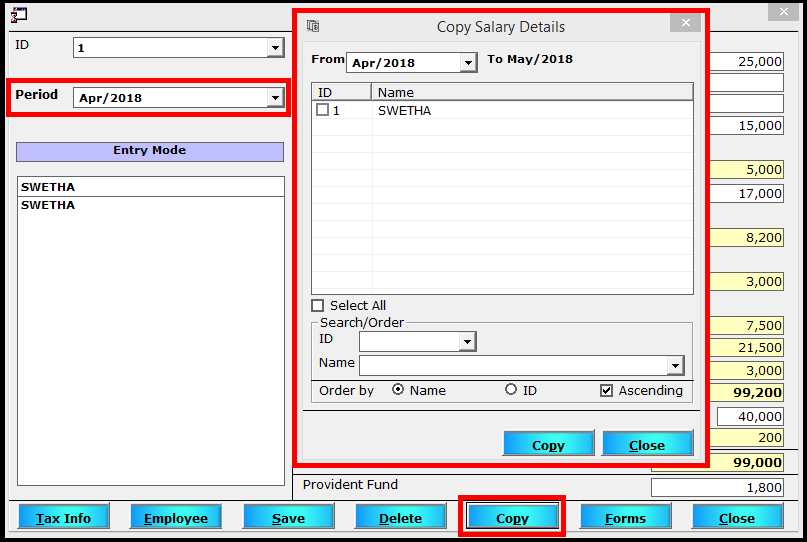The image size is (807, 542).
Task: Open Forms
Action: tap(625, 517)
